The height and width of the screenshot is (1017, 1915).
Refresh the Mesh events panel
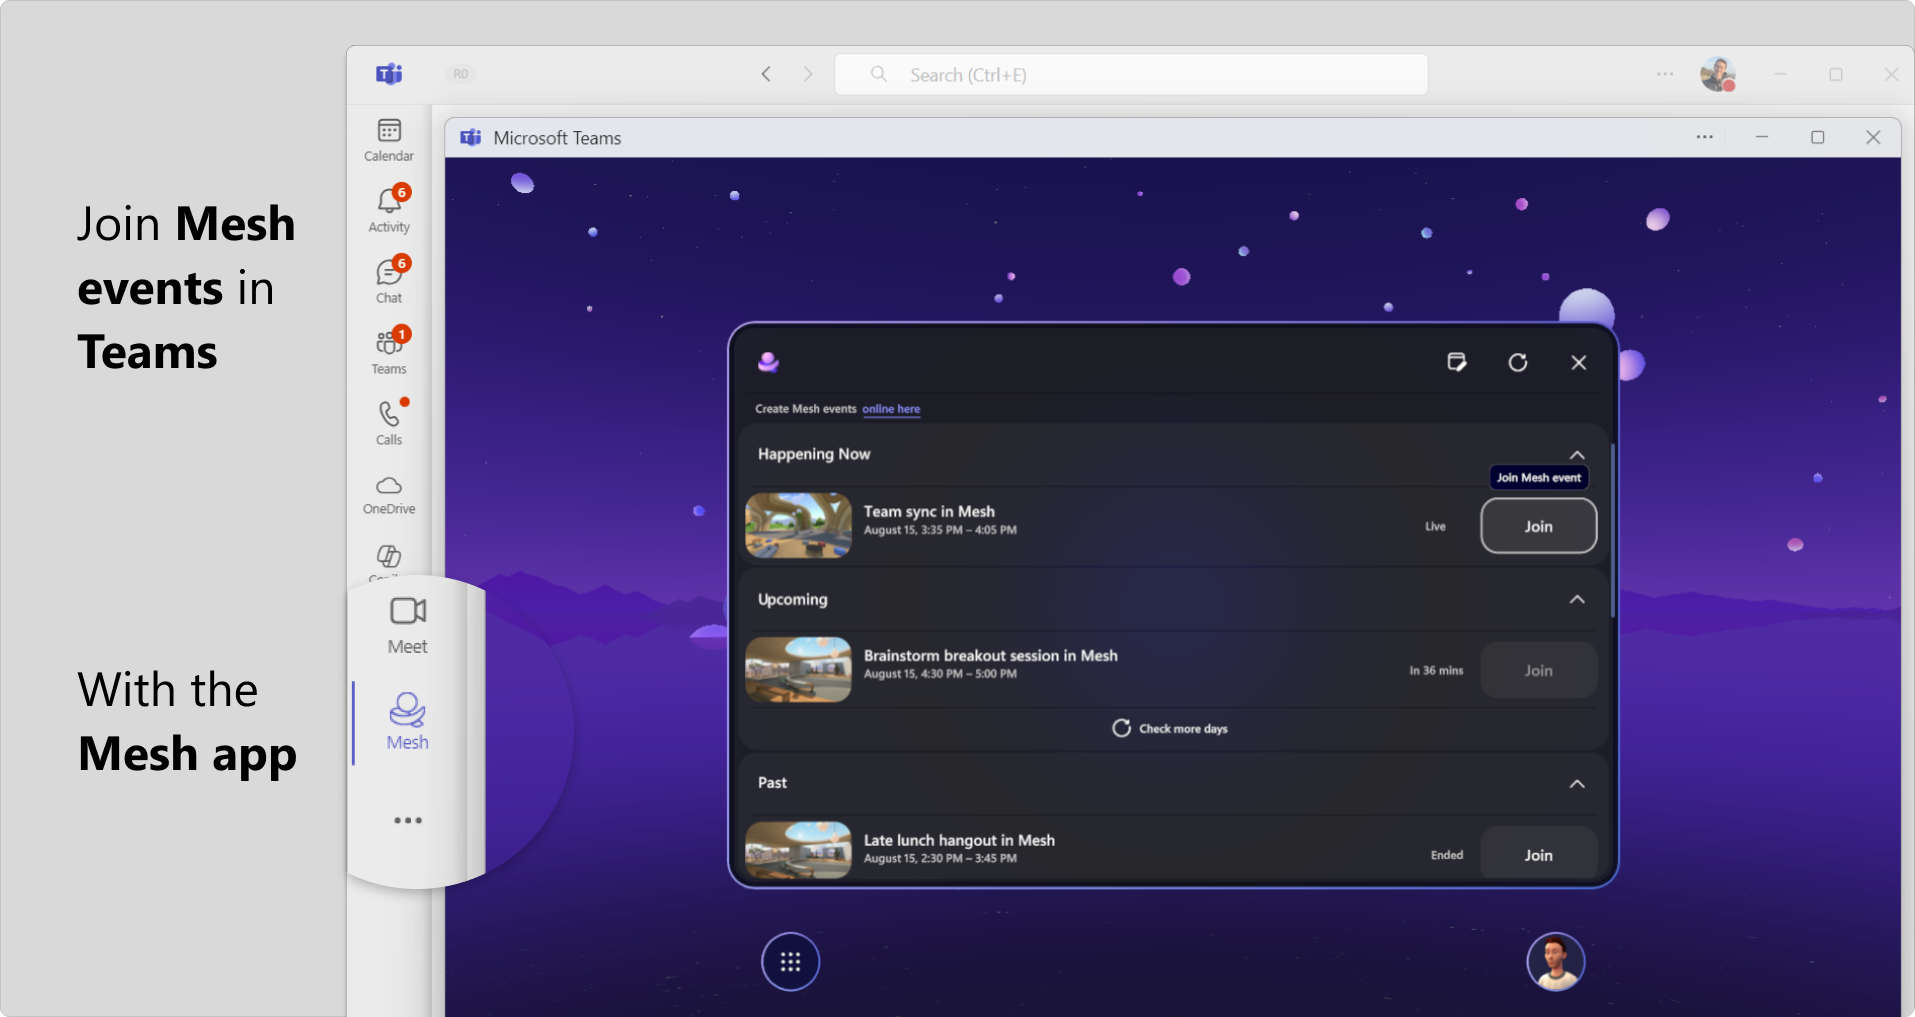[x=1518, y=362]
